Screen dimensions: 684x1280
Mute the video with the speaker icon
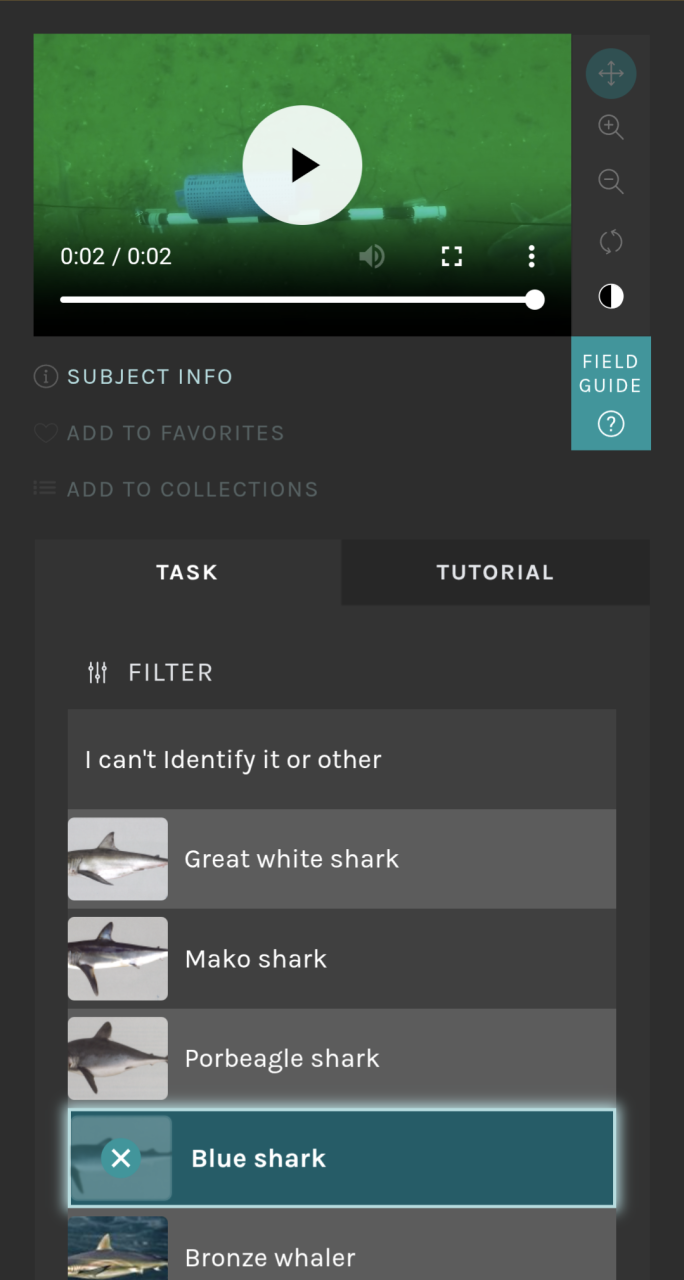(372, 257)
